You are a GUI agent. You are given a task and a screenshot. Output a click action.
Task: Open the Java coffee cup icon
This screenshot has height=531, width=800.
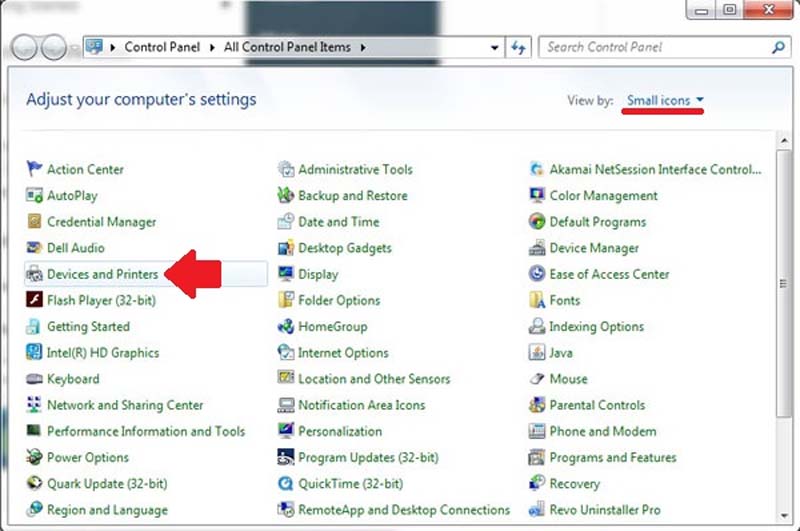click(x=537, y=353)
